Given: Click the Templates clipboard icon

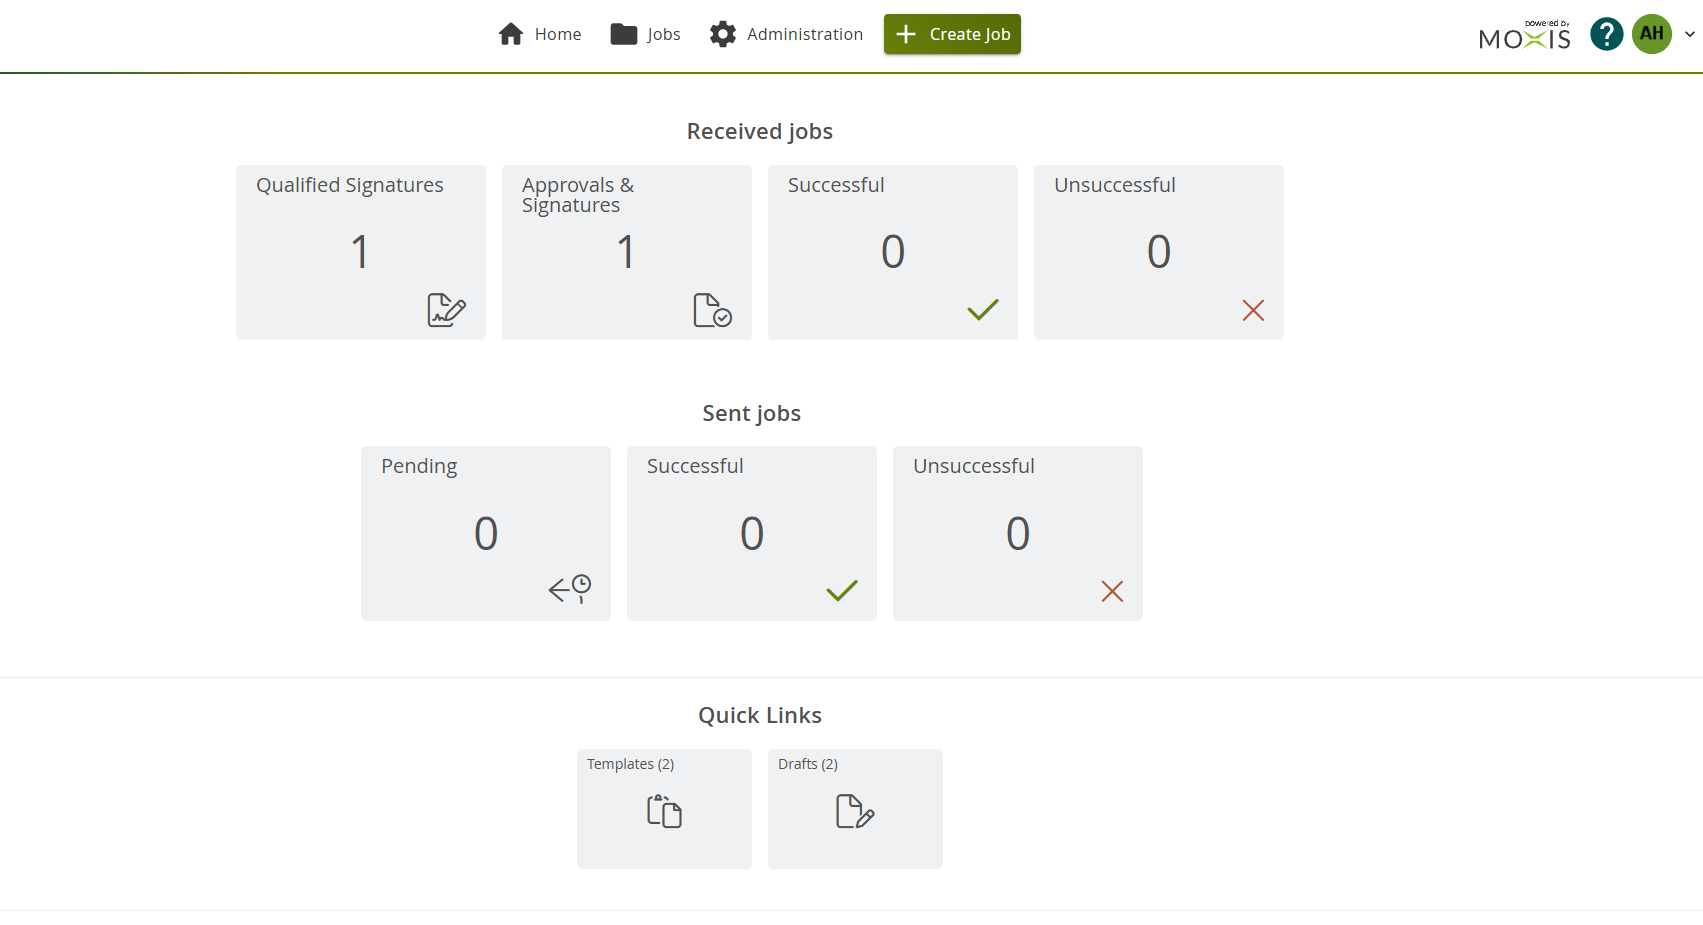Looking at the screenshot, I should pyautogui.click(x=664, y=811).
